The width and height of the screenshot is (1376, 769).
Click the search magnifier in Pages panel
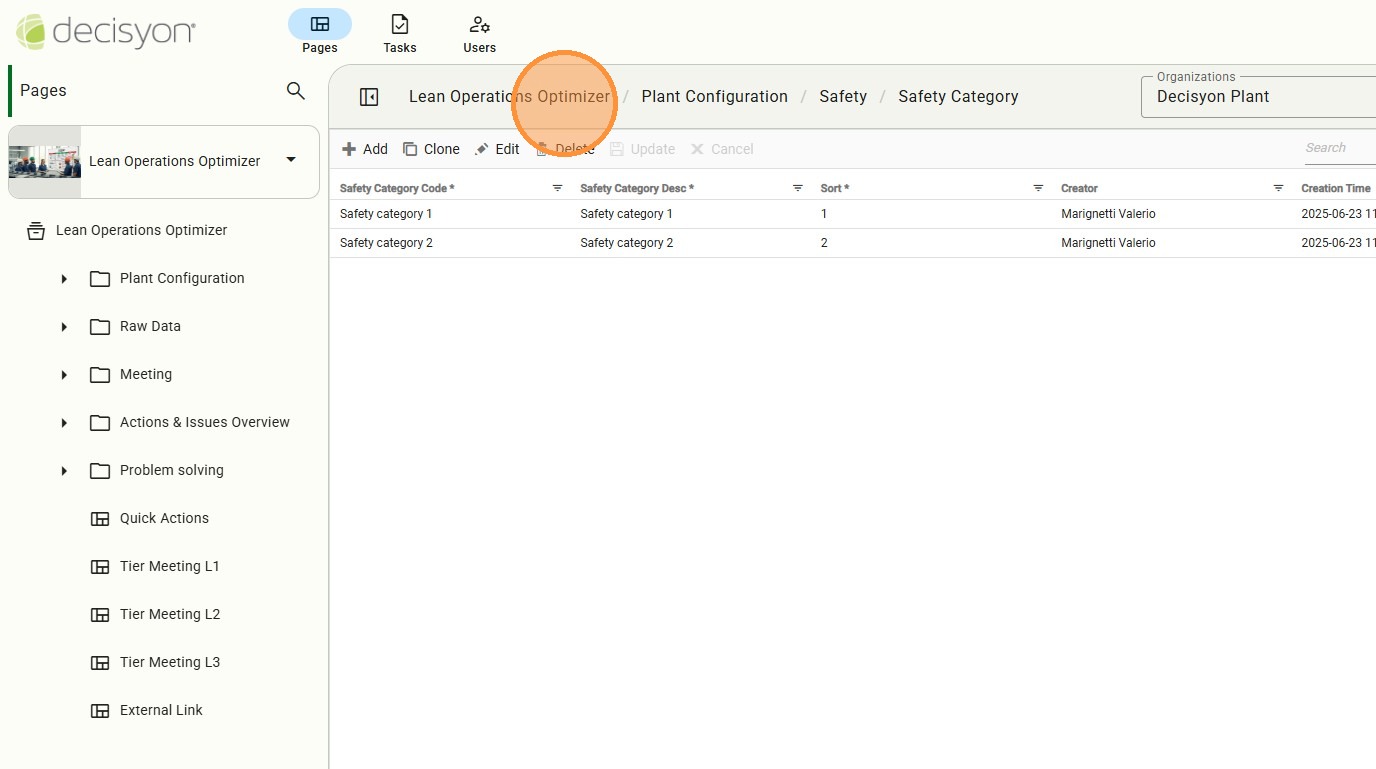point(295,91)
